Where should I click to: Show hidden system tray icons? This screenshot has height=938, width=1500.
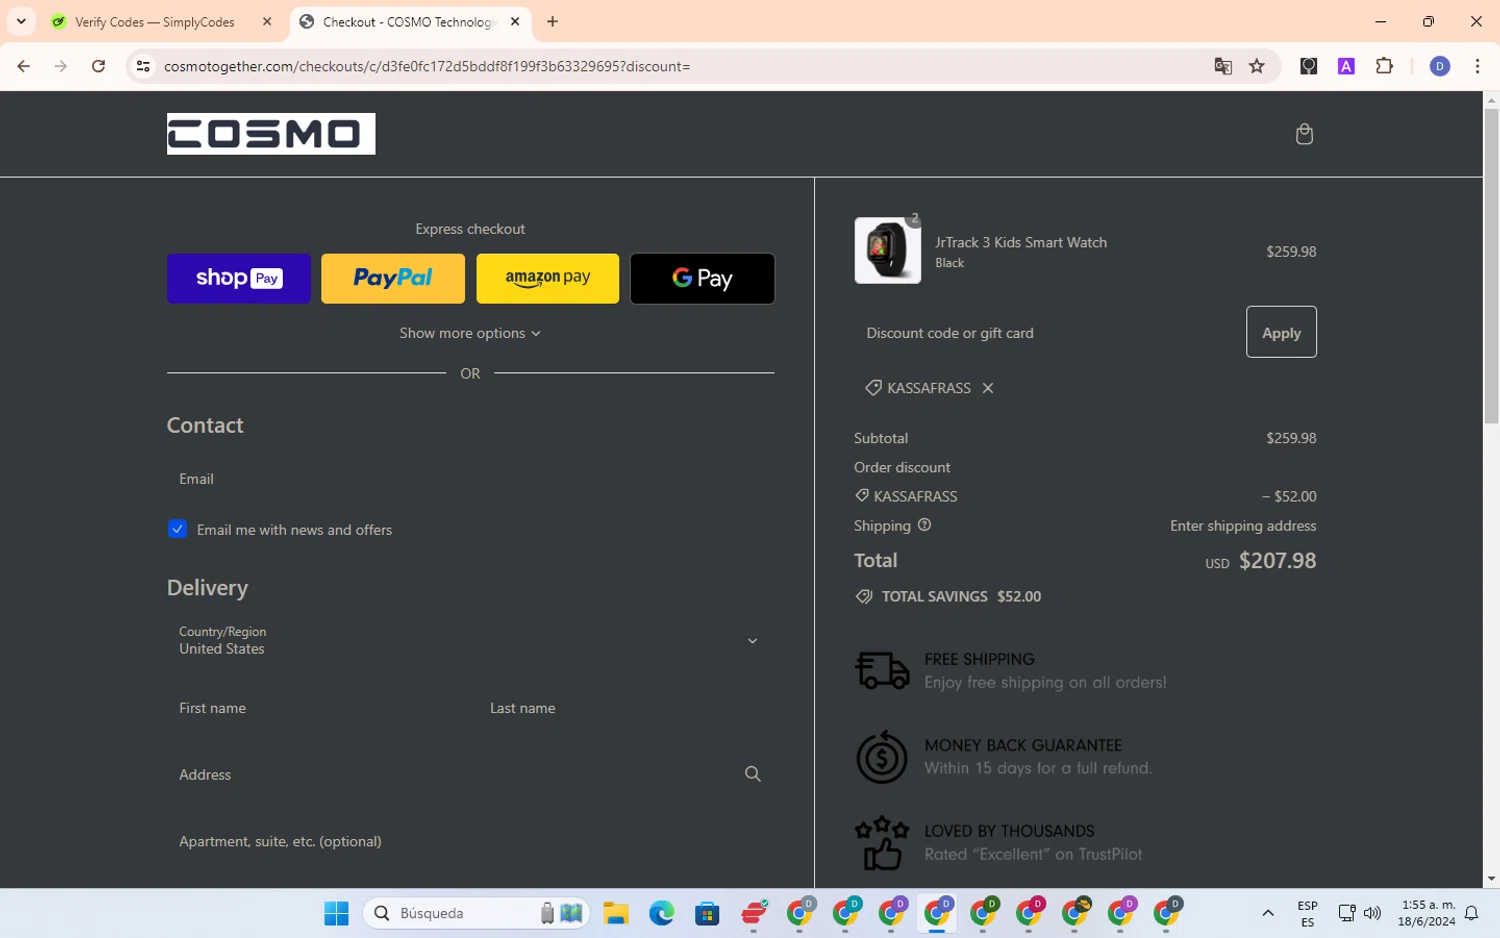click(1268, 913)
